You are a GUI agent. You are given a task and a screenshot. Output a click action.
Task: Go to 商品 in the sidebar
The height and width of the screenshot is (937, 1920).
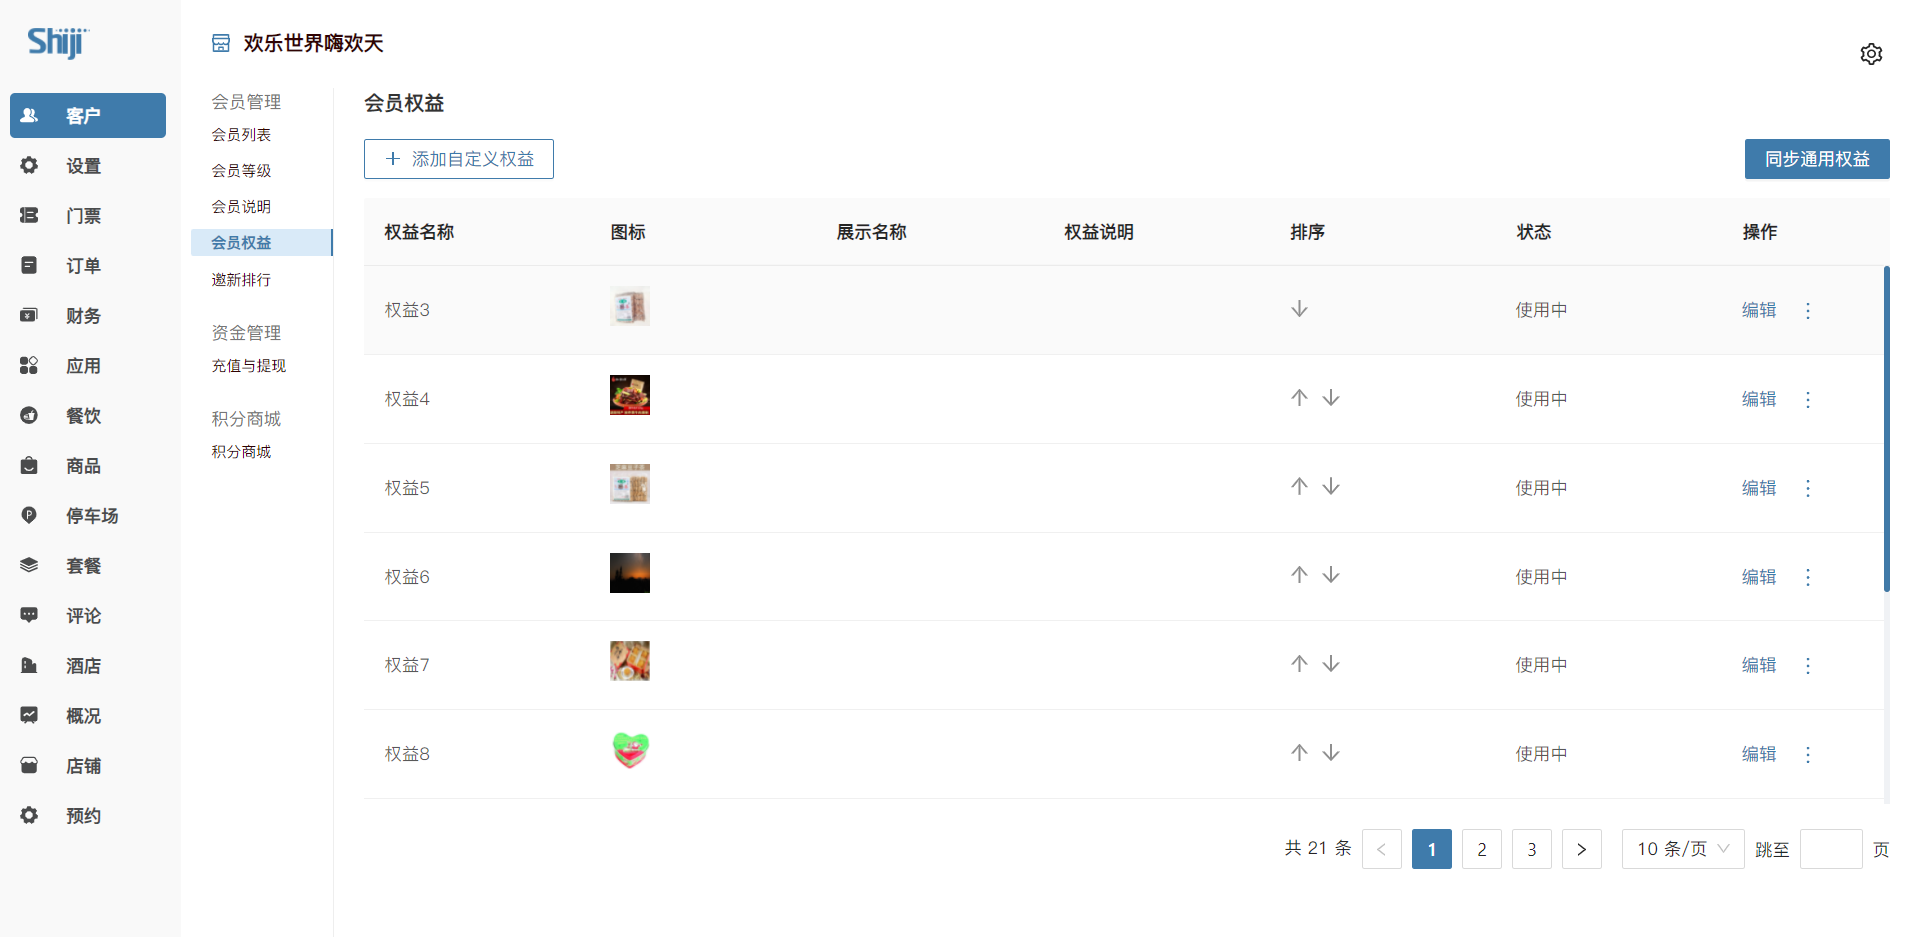(88, 466)
